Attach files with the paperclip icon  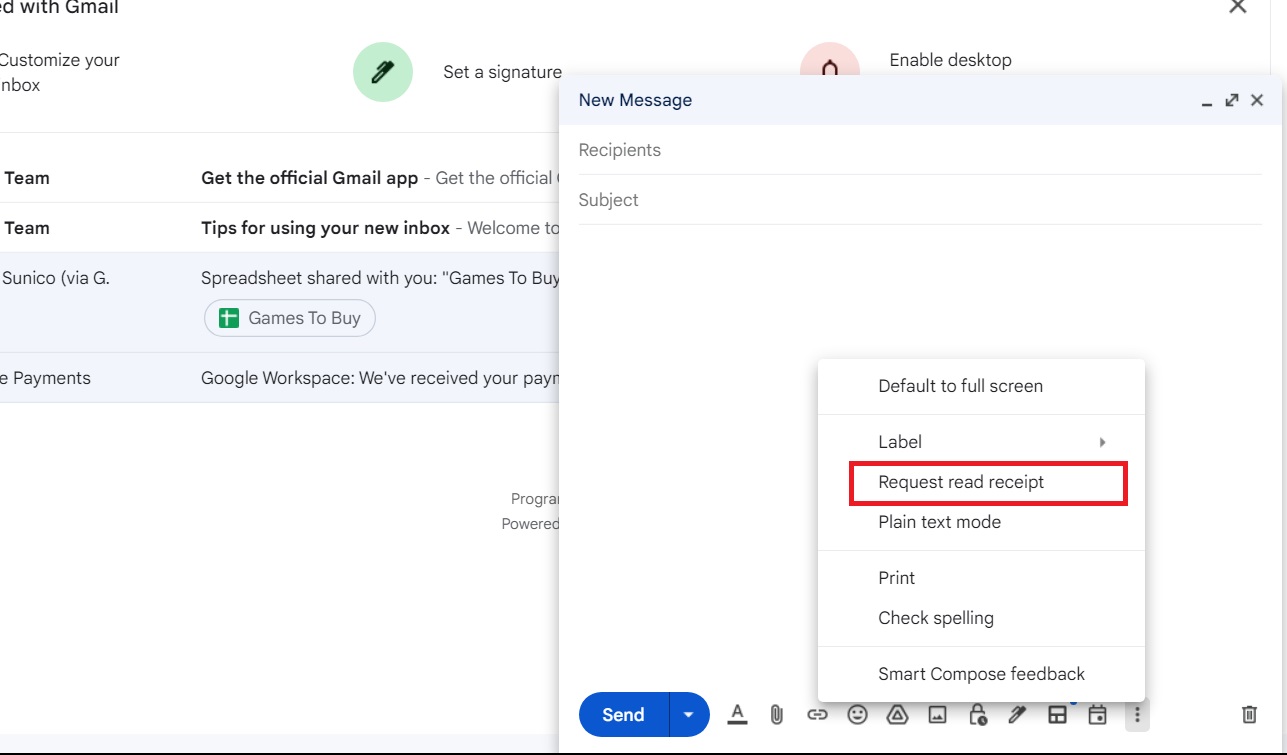pyautogui.click(x=776, y=714)
